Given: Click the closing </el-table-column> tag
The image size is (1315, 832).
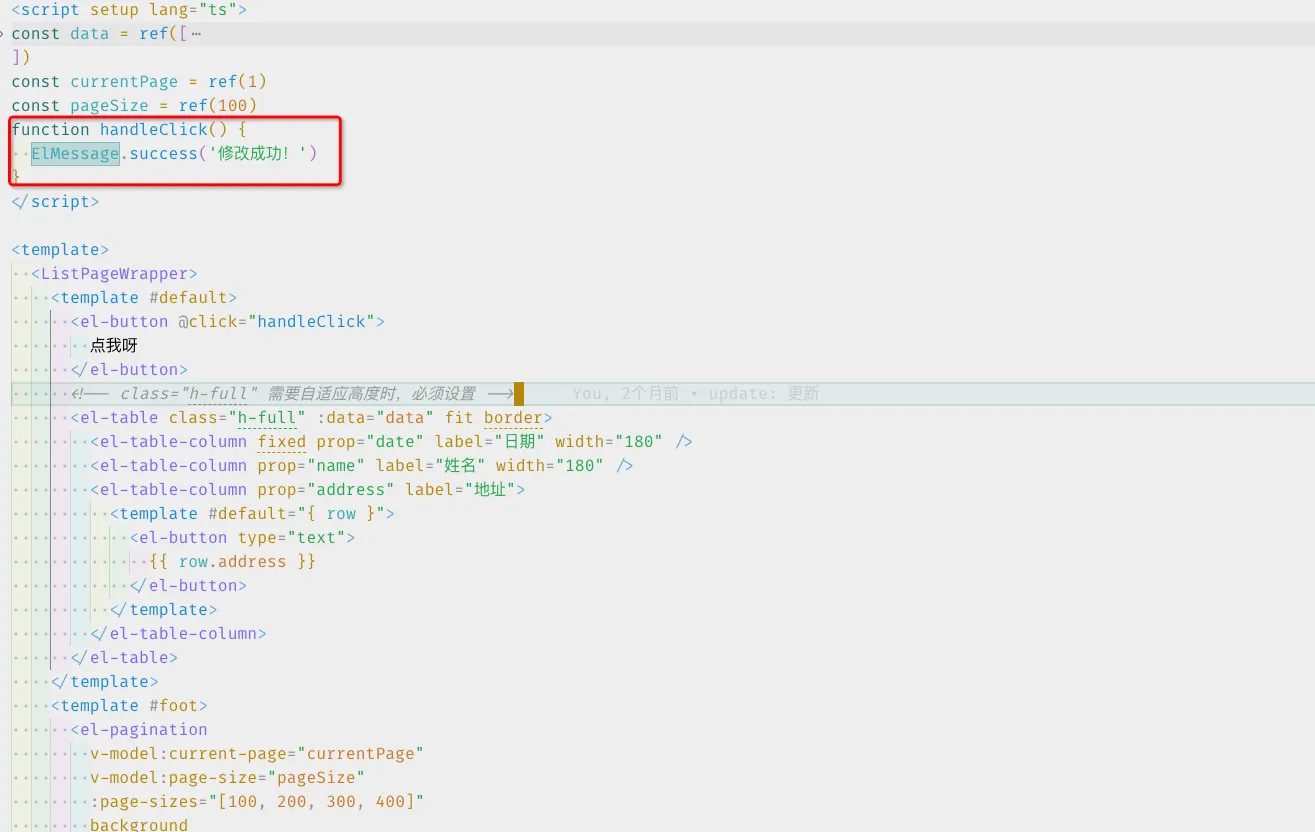Looking at the screenshot, I should click(179, 634).
